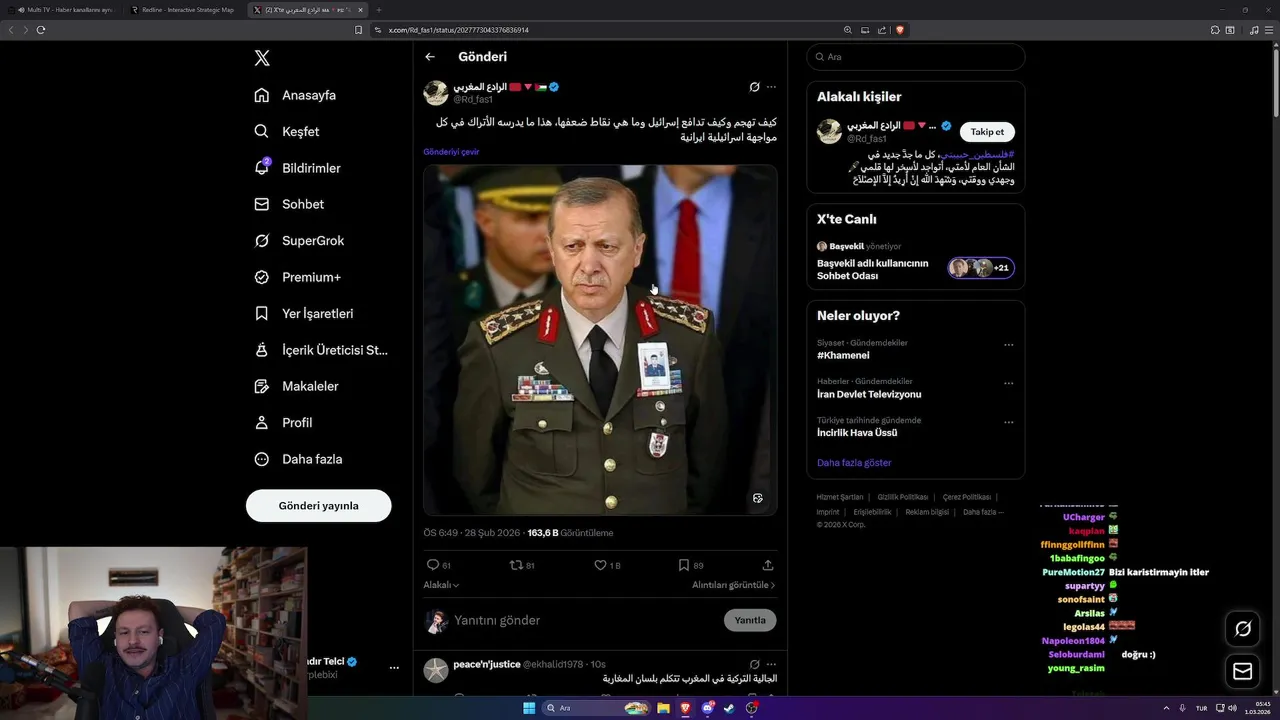Open Yer İşaretleri bookmarks
Image resolution: width=1280 pixels, height=720 pixels.
pos(304,313)
